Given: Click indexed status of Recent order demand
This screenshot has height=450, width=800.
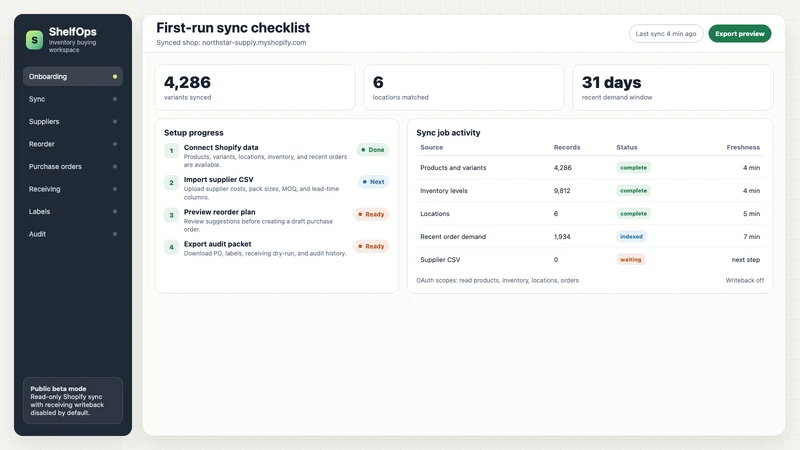Looking at the screenshot, I should pyautogui.click(x=631, y=236).
